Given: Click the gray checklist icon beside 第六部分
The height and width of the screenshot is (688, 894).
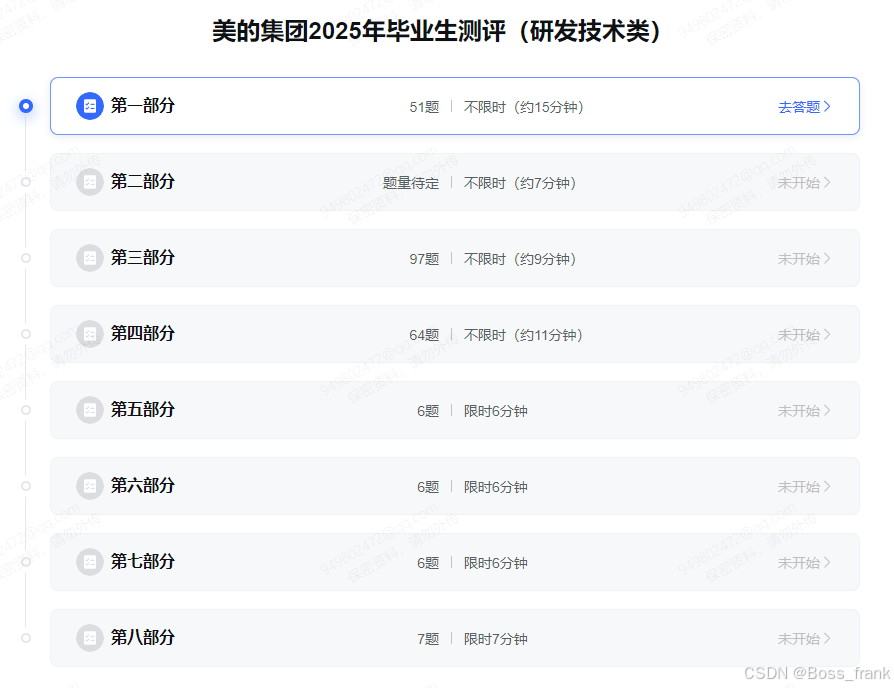Looking at the screenshot, I should 90,486.
